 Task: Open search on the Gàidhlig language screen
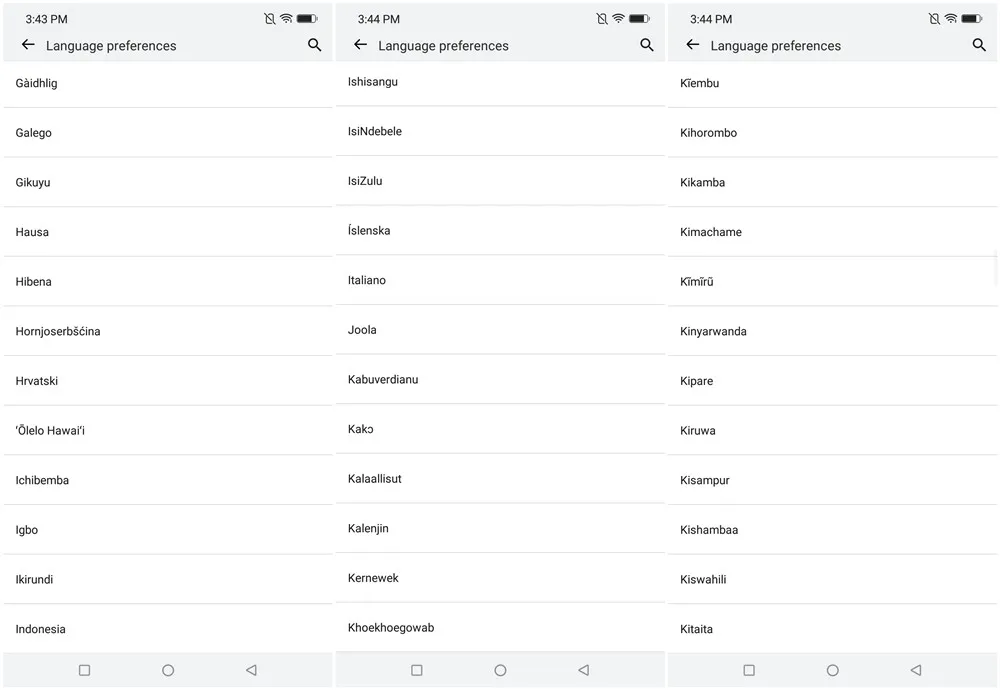tap(314, 45)
